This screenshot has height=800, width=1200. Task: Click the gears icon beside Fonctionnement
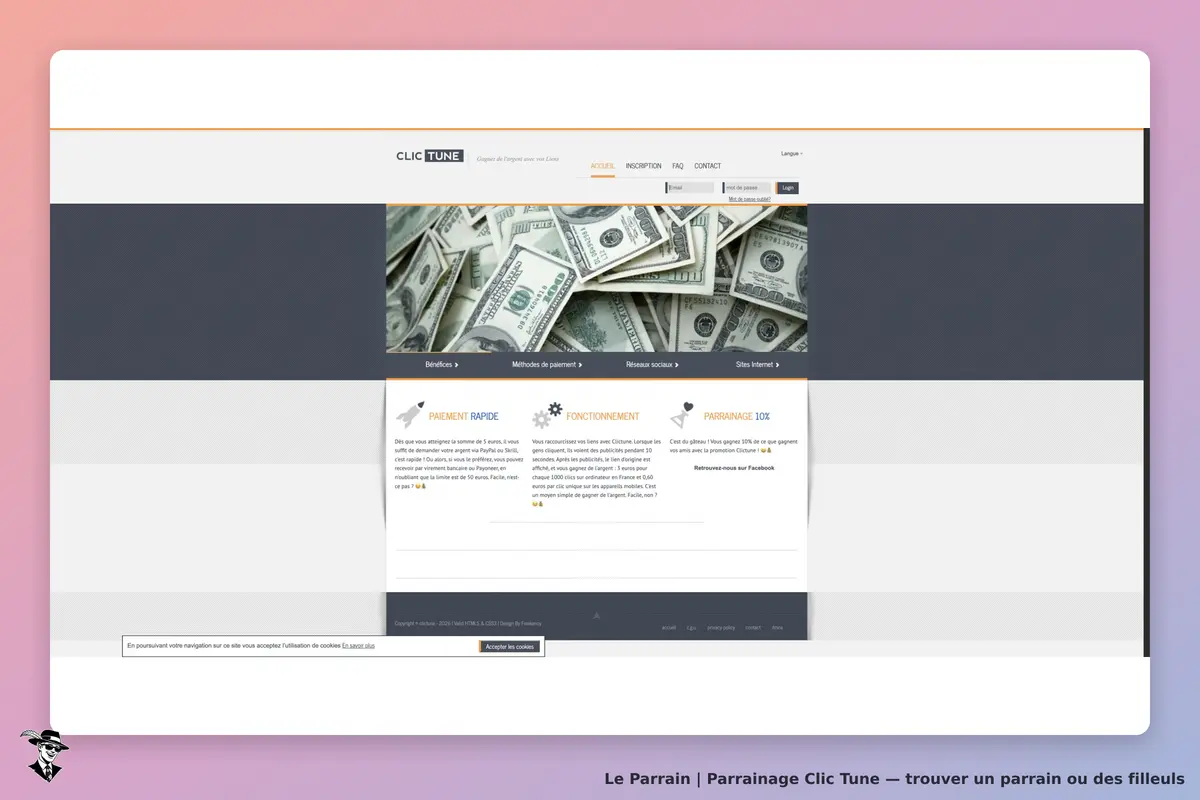[x=547, y=415]
